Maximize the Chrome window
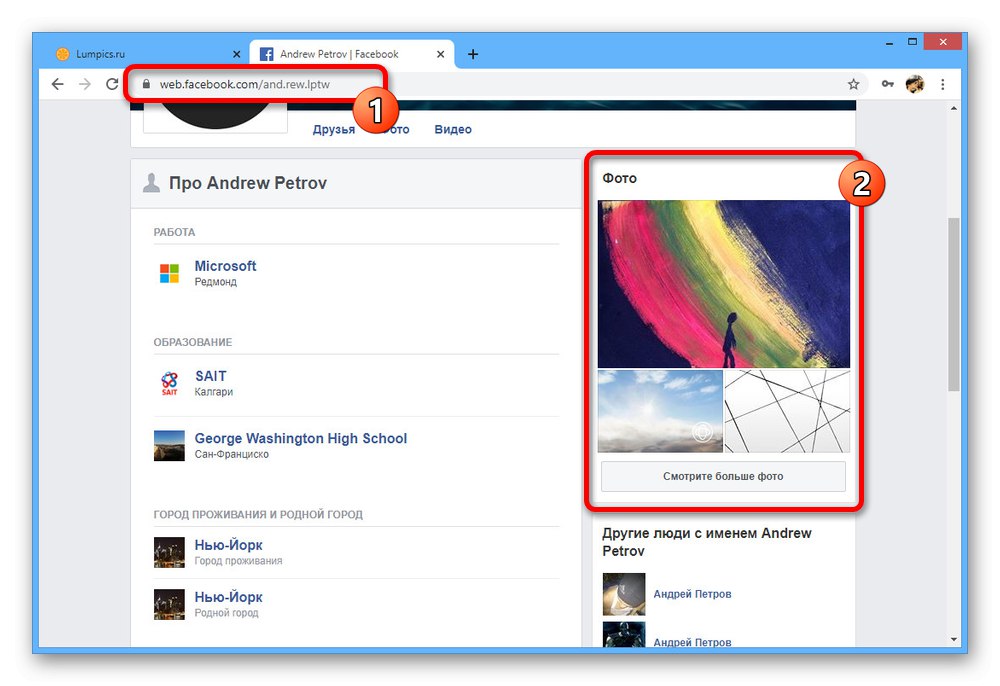Image resolution: width=1000 pixels, height=686 pixels. click(913, 42)
